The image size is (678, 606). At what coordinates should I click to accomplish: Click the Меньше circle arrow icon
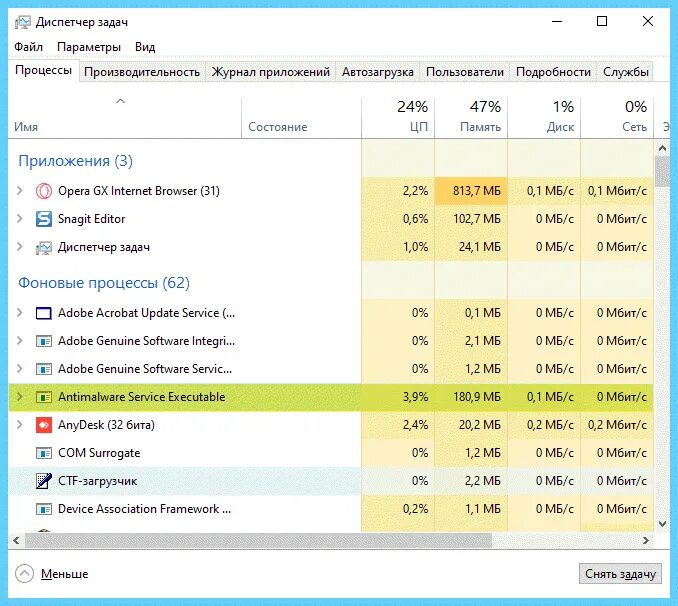click(24, 574)
